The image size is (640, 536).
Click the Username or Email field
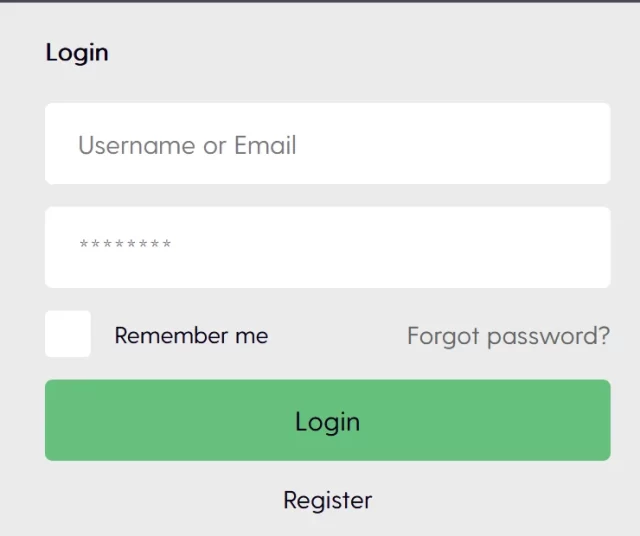click(327, 144)
